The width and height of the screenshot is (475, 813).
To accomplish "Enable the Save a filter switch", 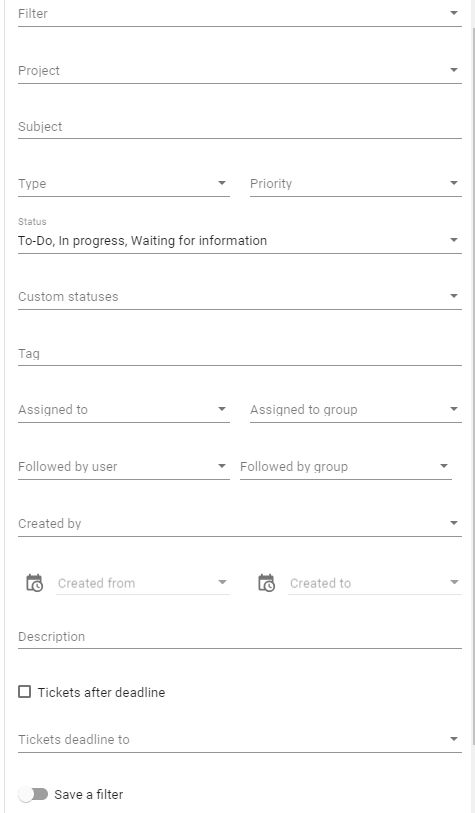I will coord(33,794).
